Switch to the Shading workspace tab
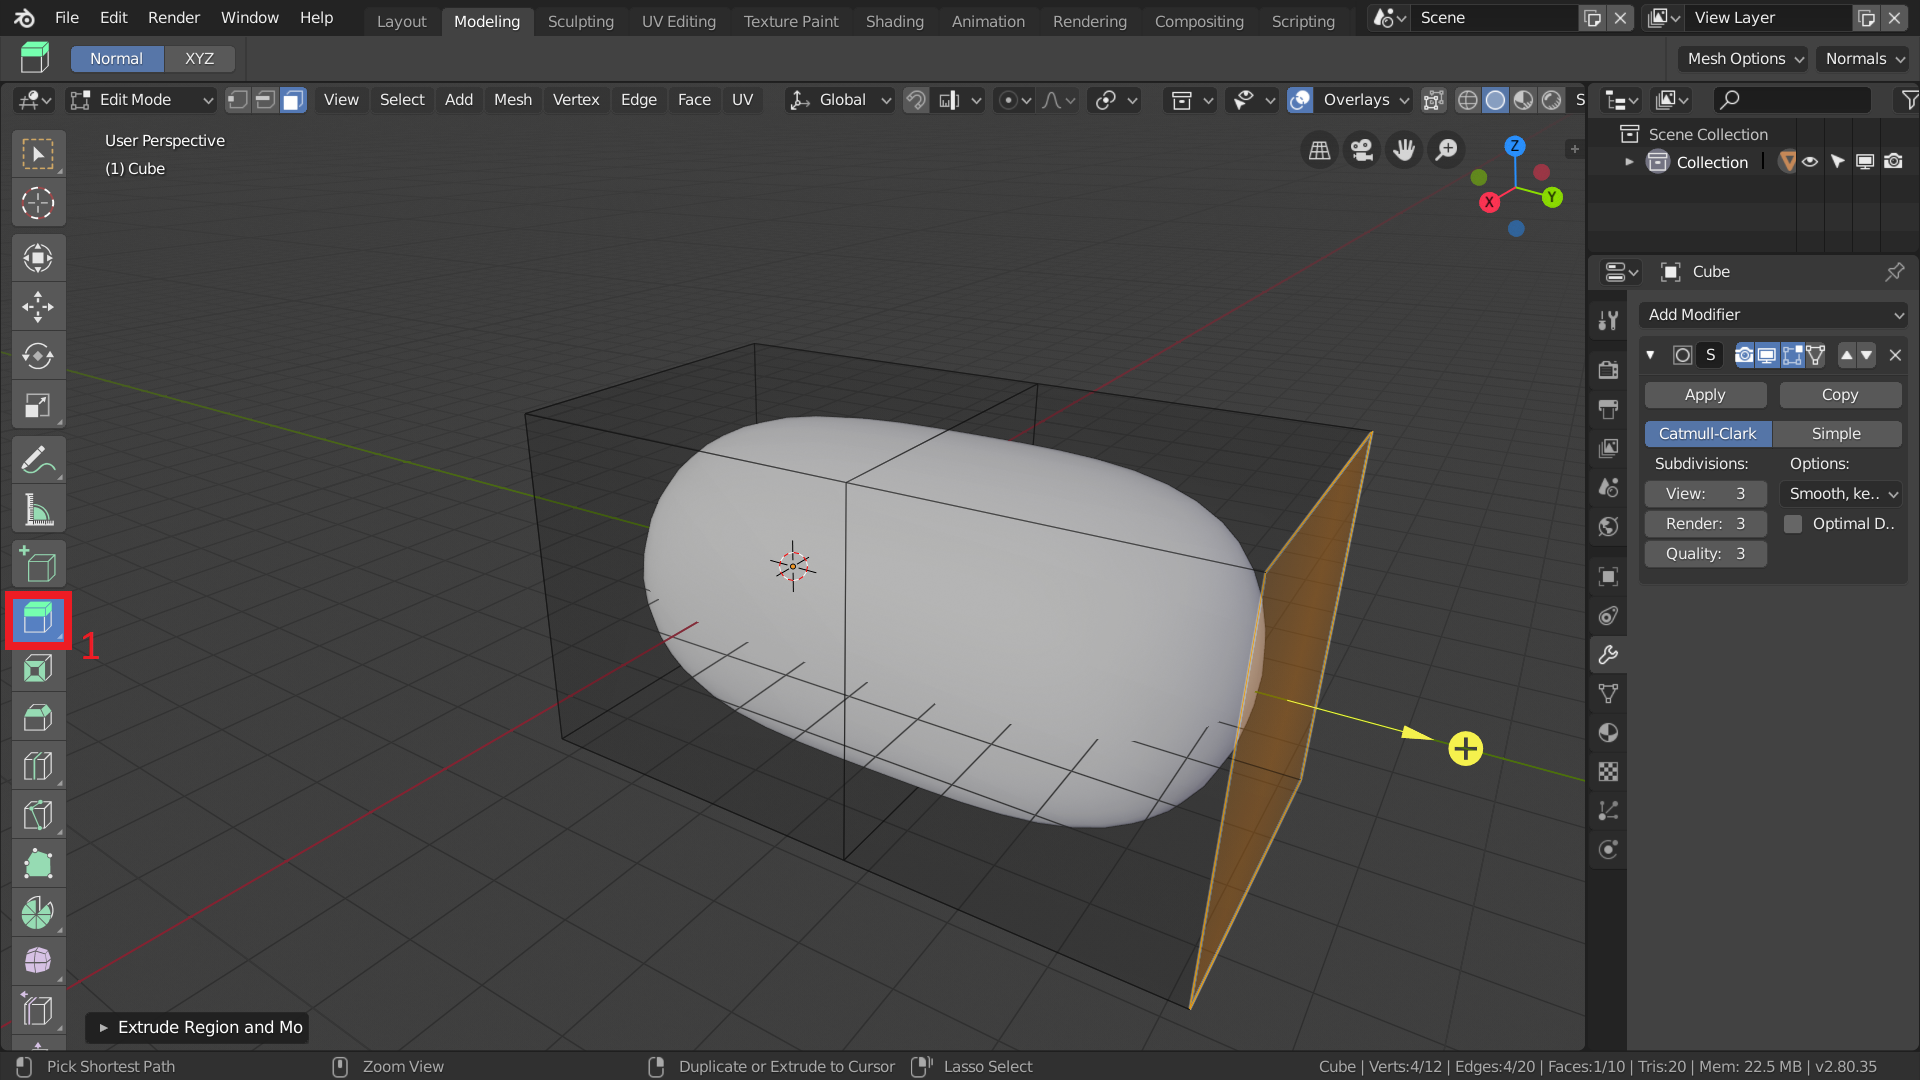 click(895, 21)
